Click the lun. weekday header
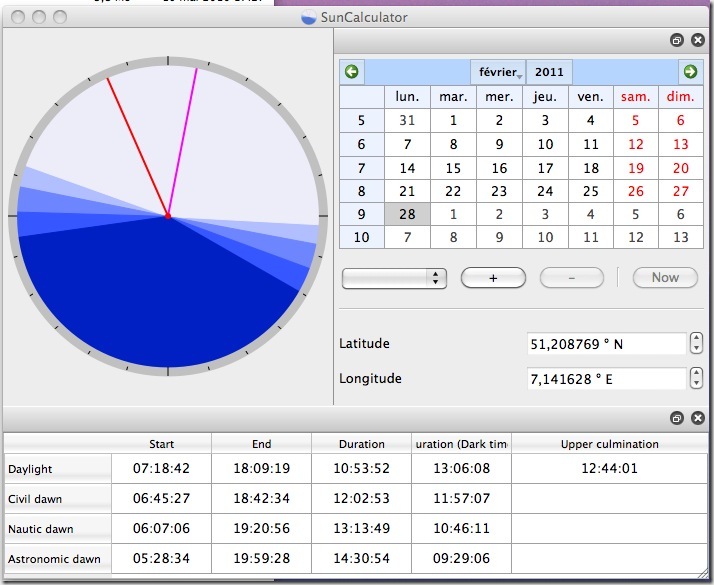This screenshot has height=585, width=714. coord(407,97)
